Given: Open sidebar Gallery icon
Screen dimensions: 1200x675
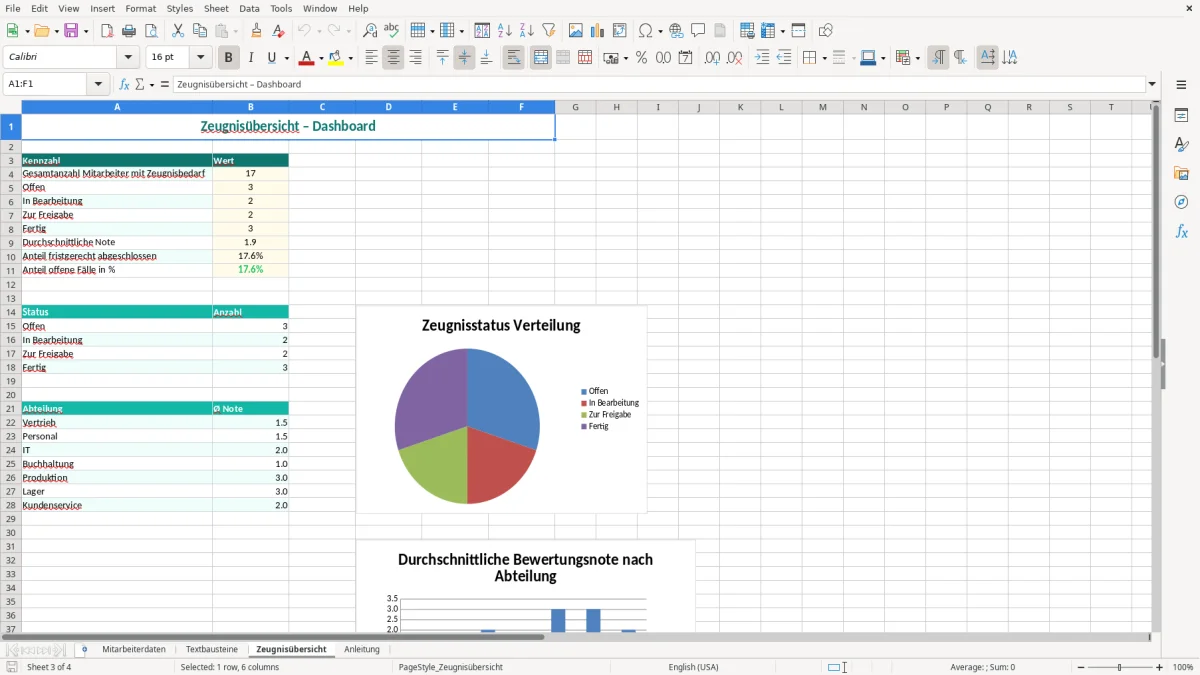Looking at the screenshot, I should [1181, 173].
